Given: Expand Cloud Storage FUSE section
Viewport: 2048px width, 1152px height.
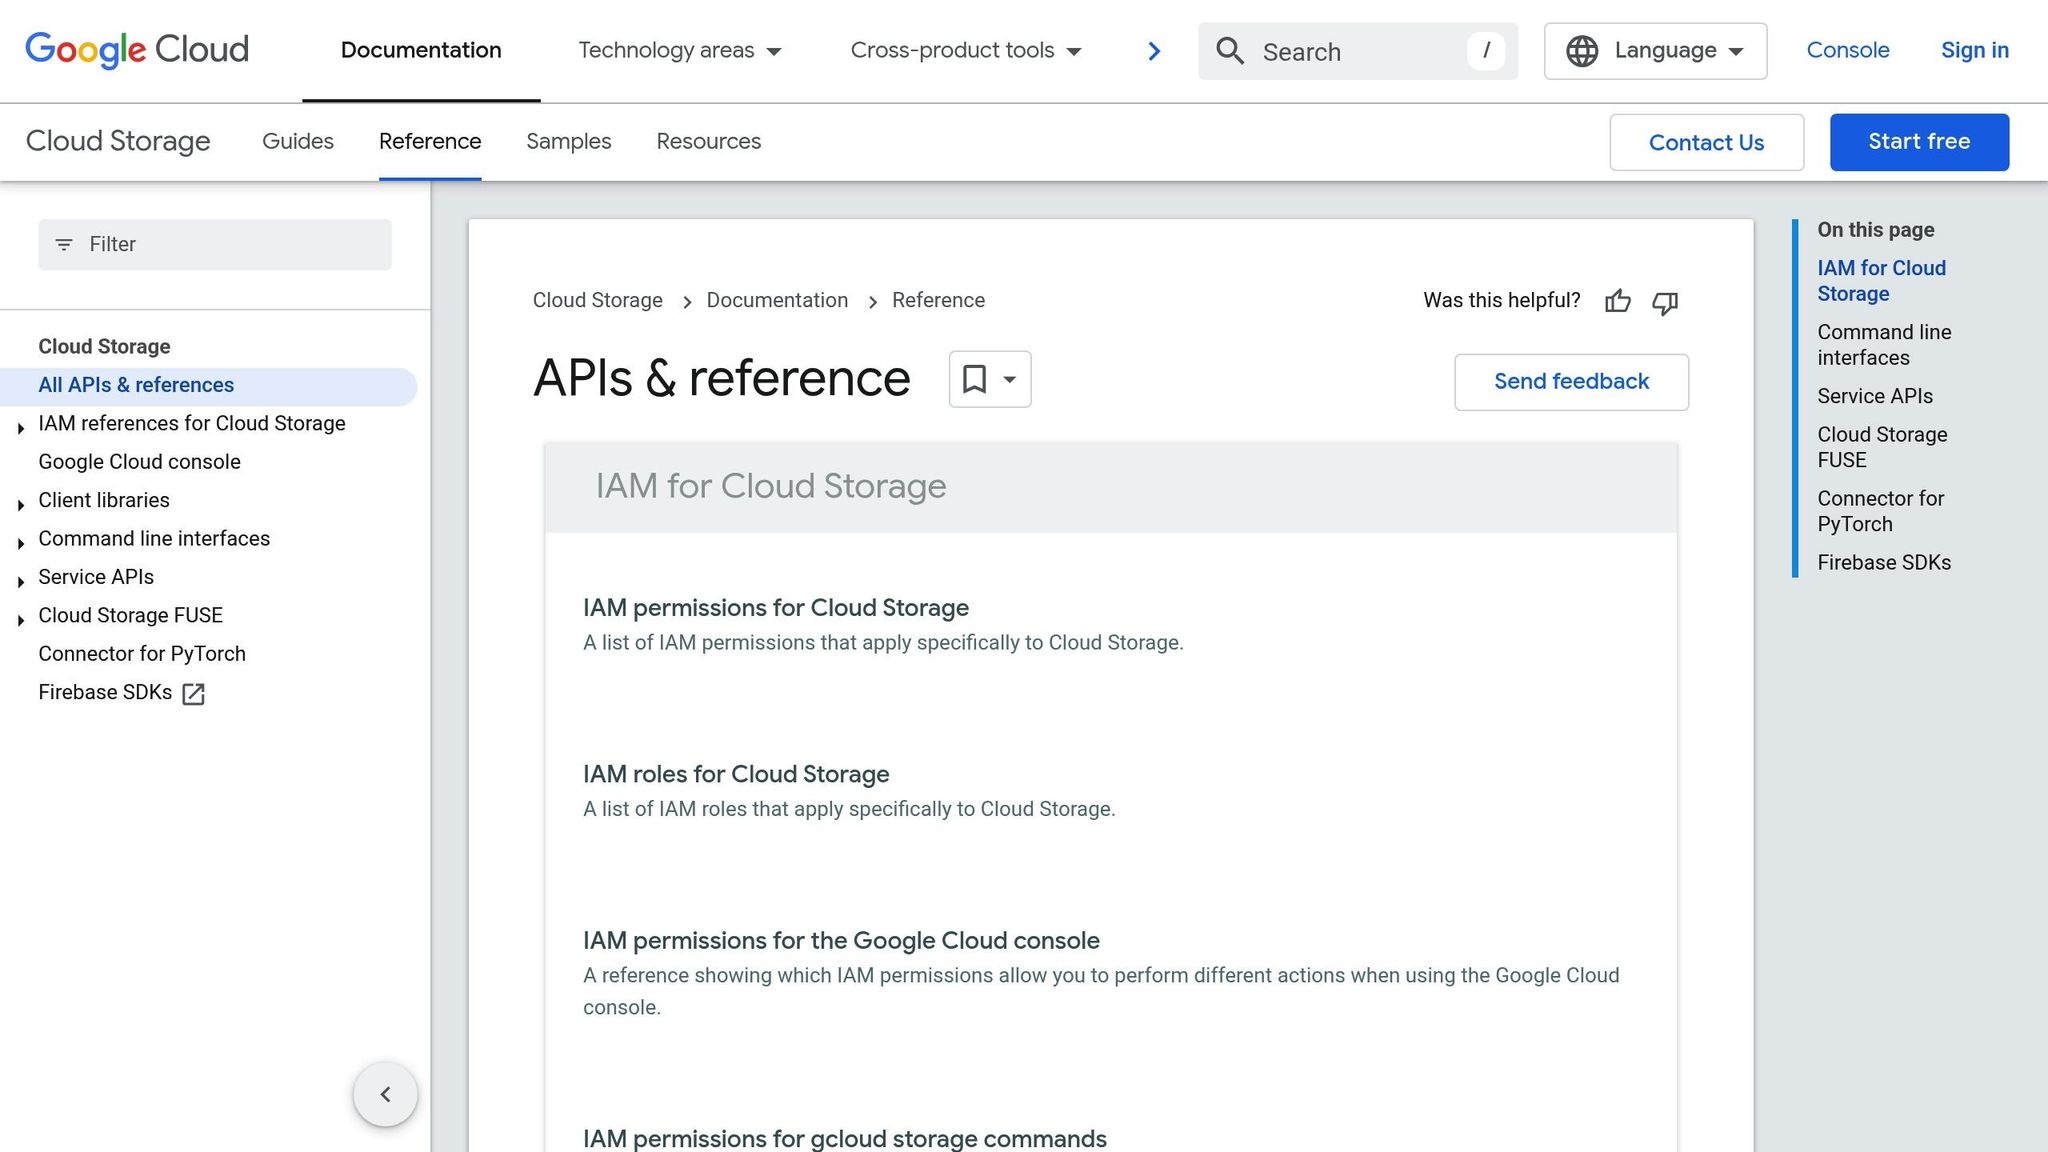Looking at the screenshot, I should pyautogui.click(x=21, y=620).
